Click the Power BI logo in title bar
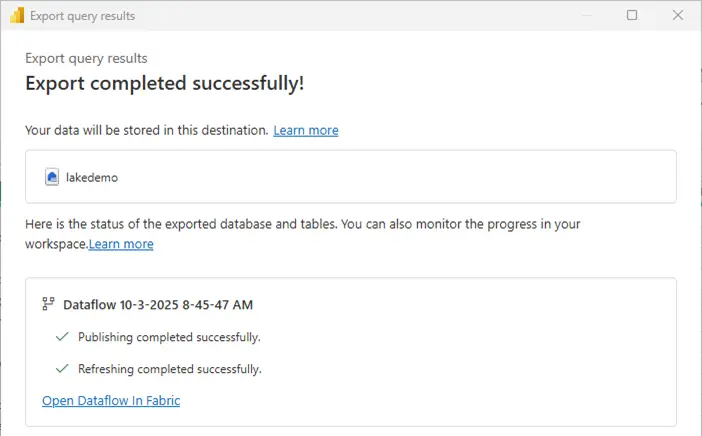The image size is (702, 436). click(16, 16)
